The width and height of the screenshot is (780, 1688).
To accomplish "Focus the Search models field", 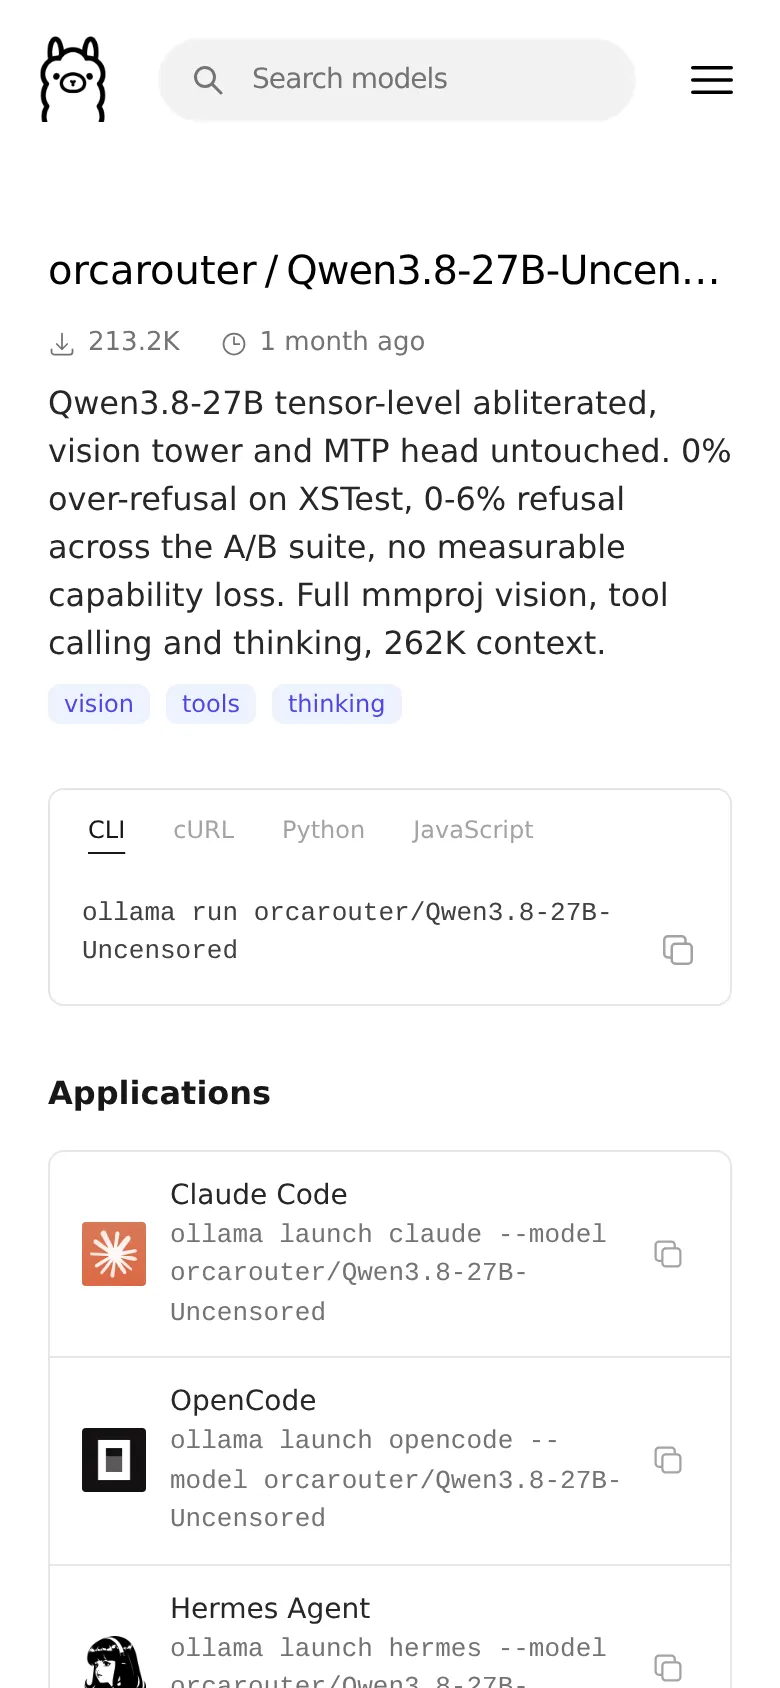I will 397,80.
